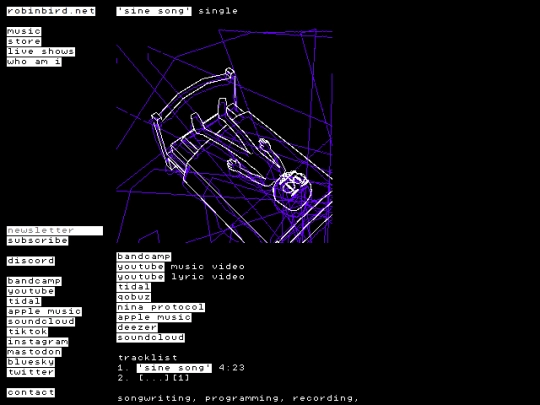
Task: Open sidebar soundcloud link
Action: pyautogui.click(x=41, y=321)
